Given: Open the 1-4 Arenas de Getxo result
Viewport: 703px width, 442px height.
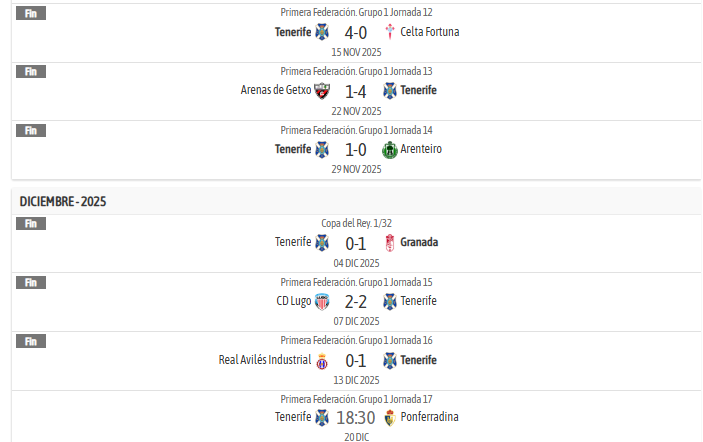Looking at the screenshot, I should [x=355, y=91].
